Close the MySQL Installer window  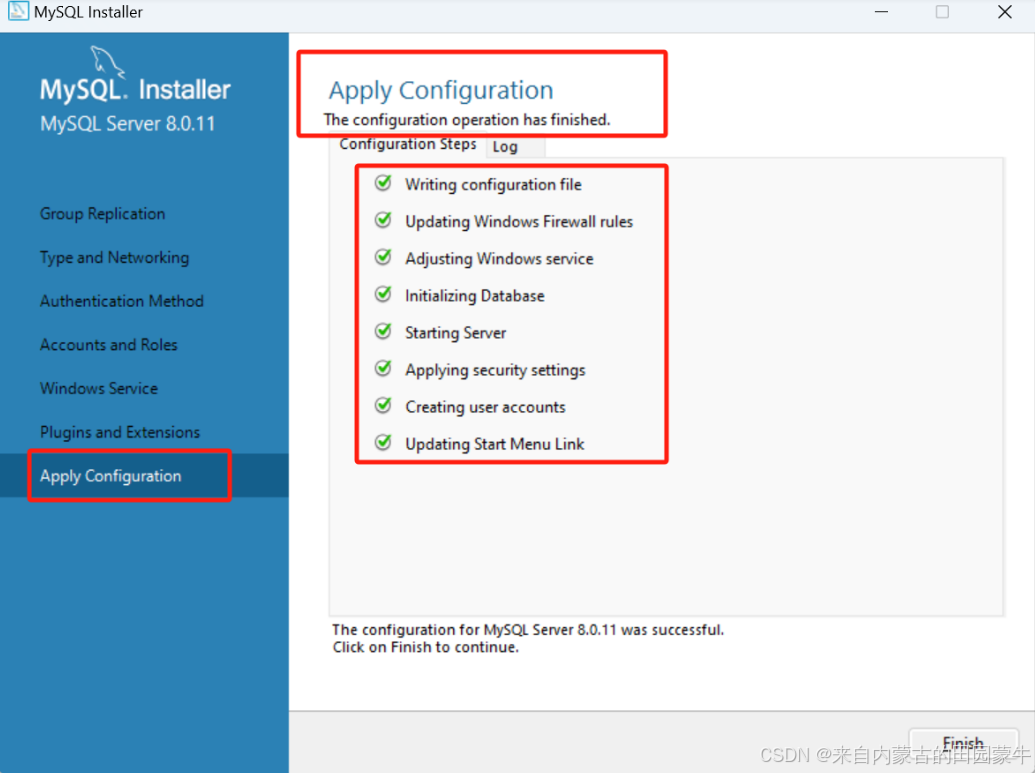tap(1005, 12)
